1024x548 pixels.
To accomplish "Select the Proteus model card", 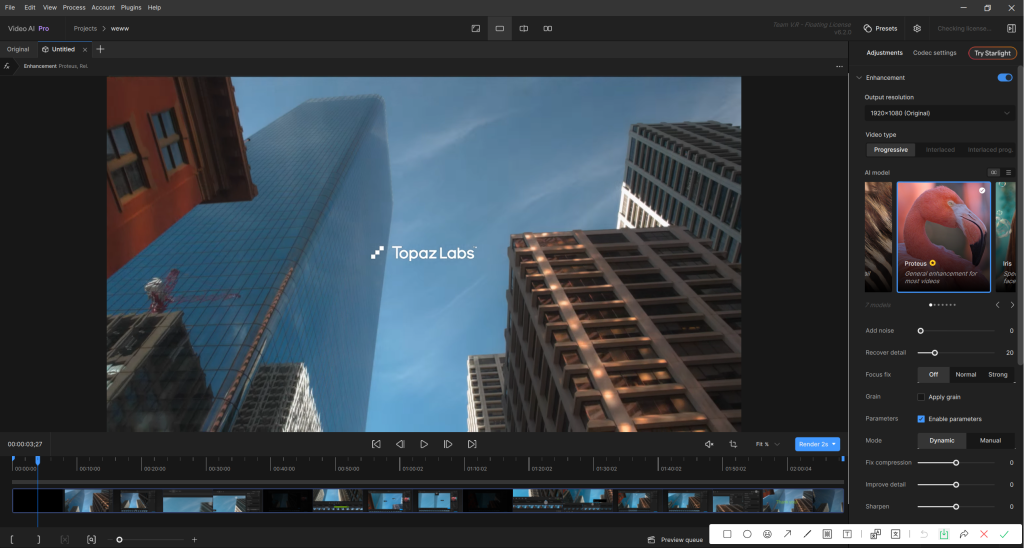I will pyautogui.click(x=944, y=237).
